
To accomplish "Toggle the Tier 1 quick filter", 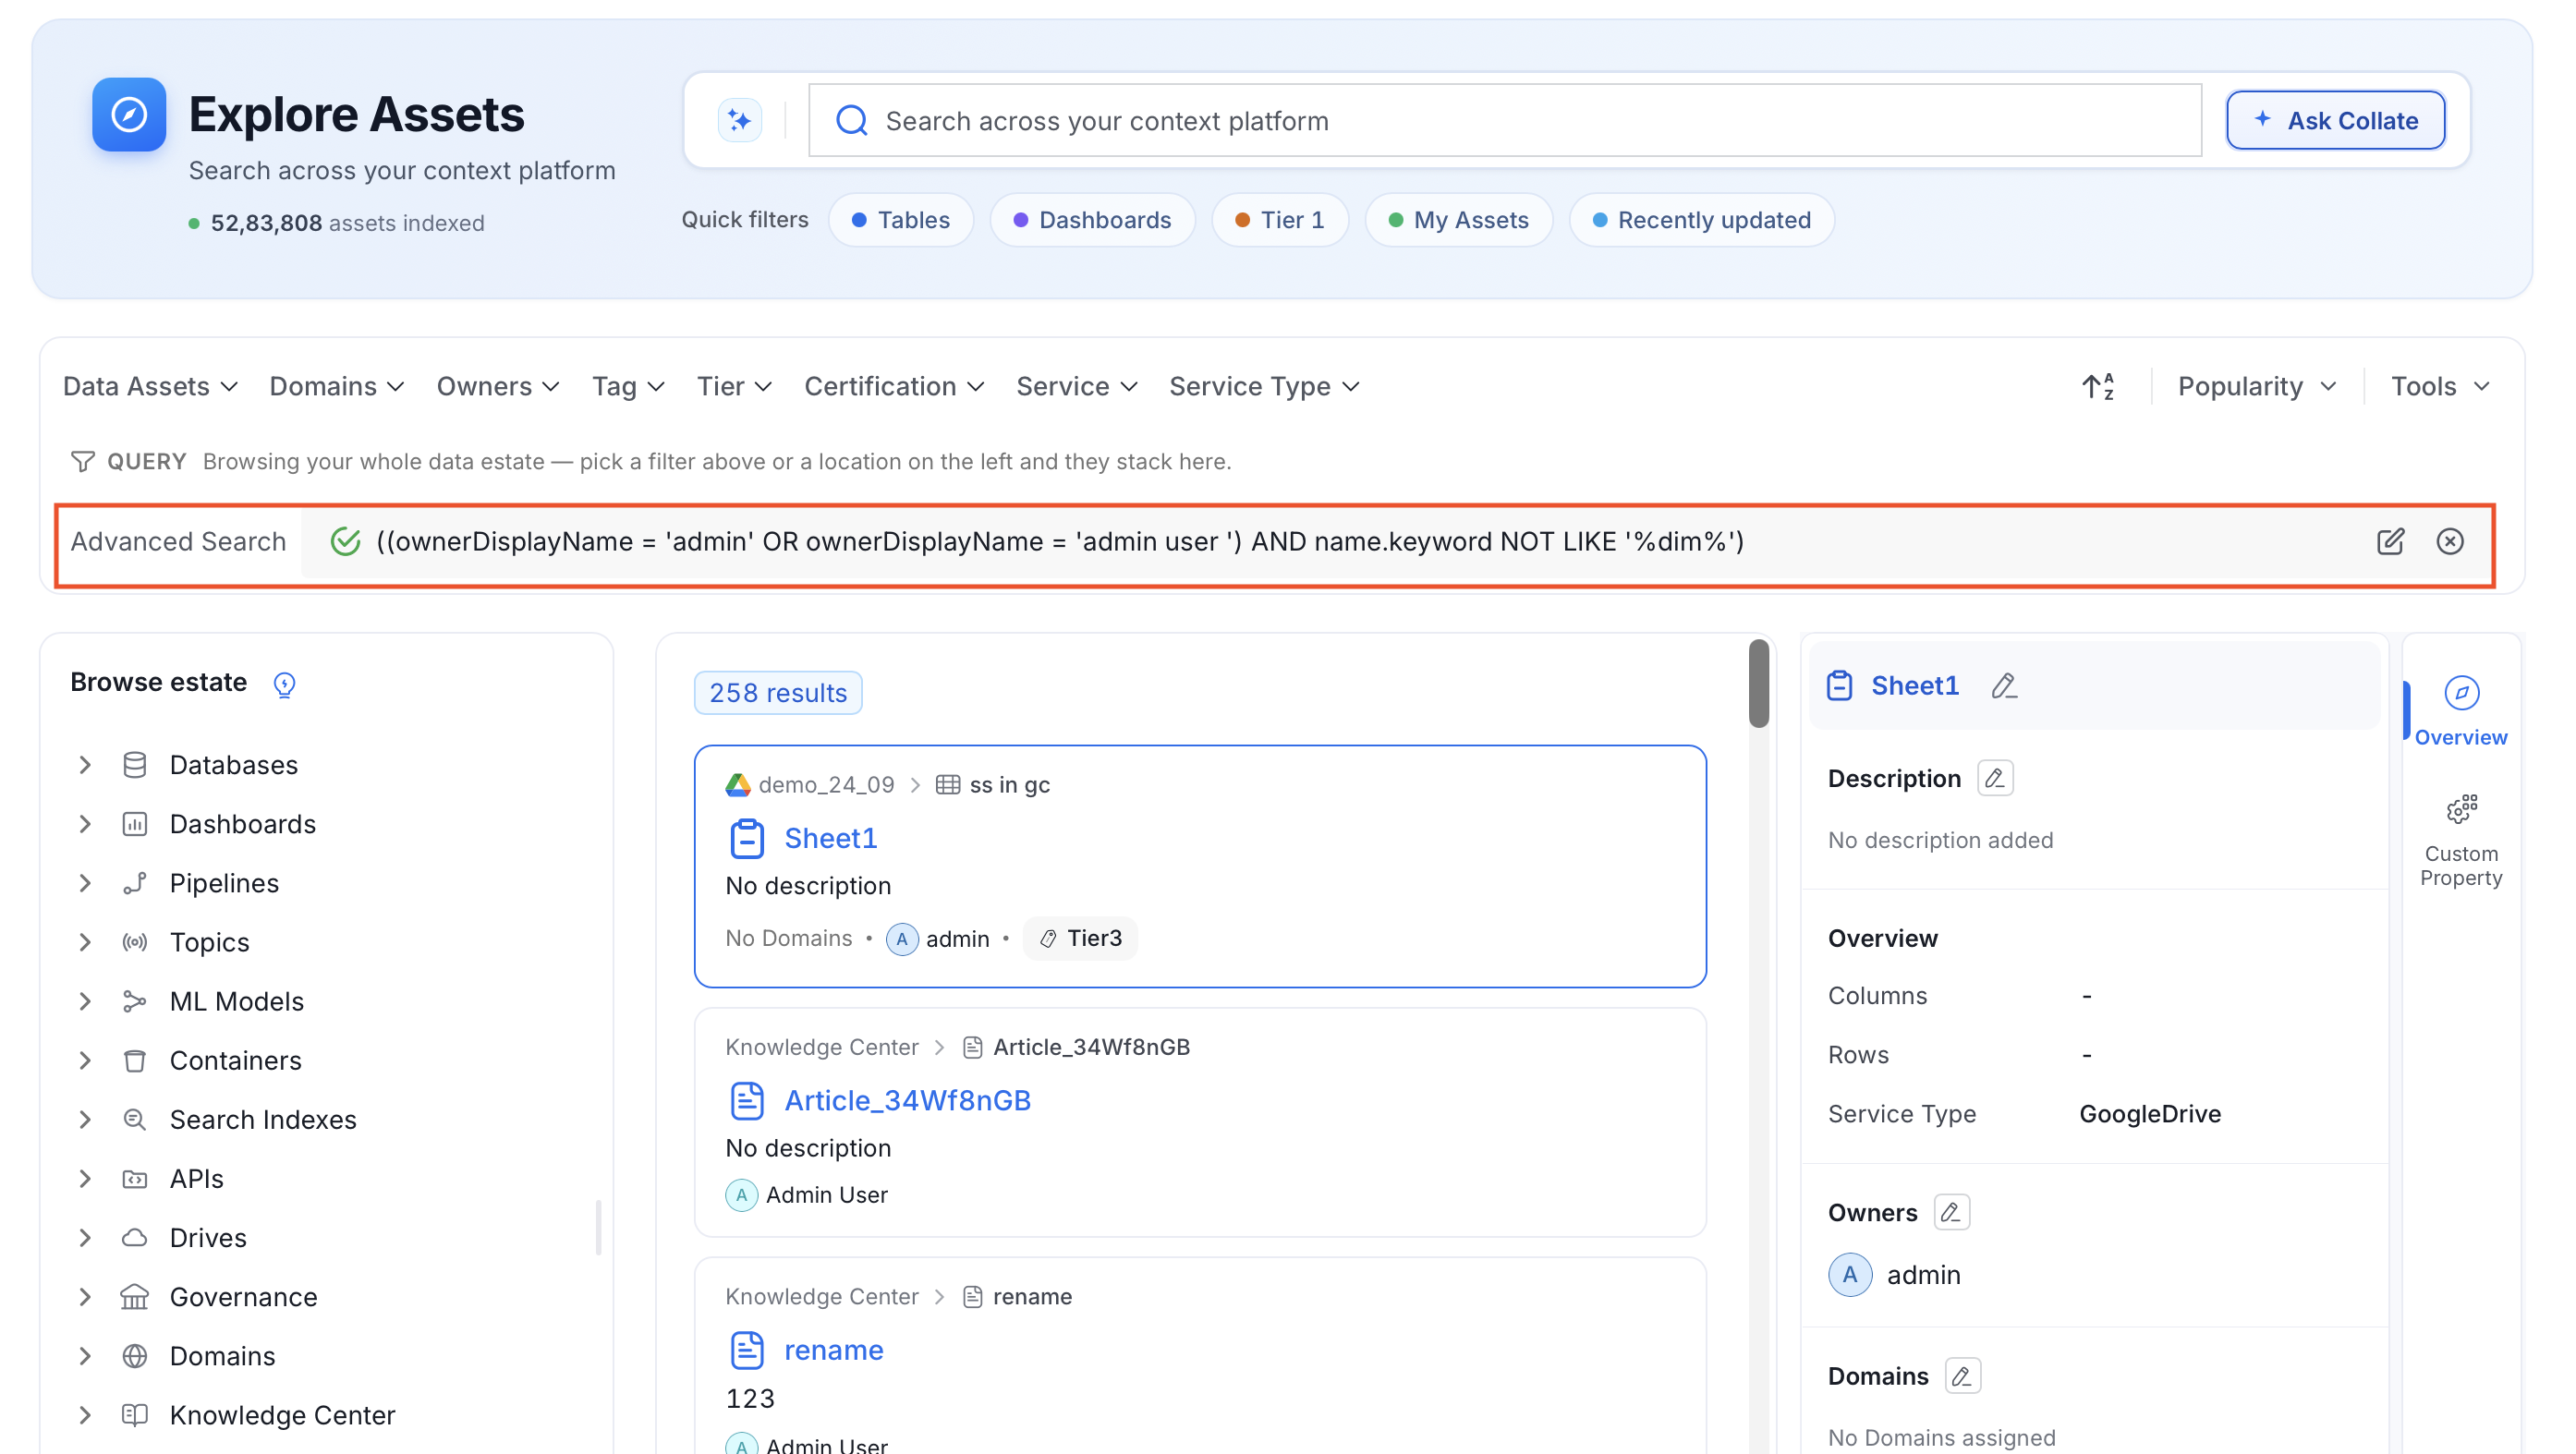I will coord(1279,220).
